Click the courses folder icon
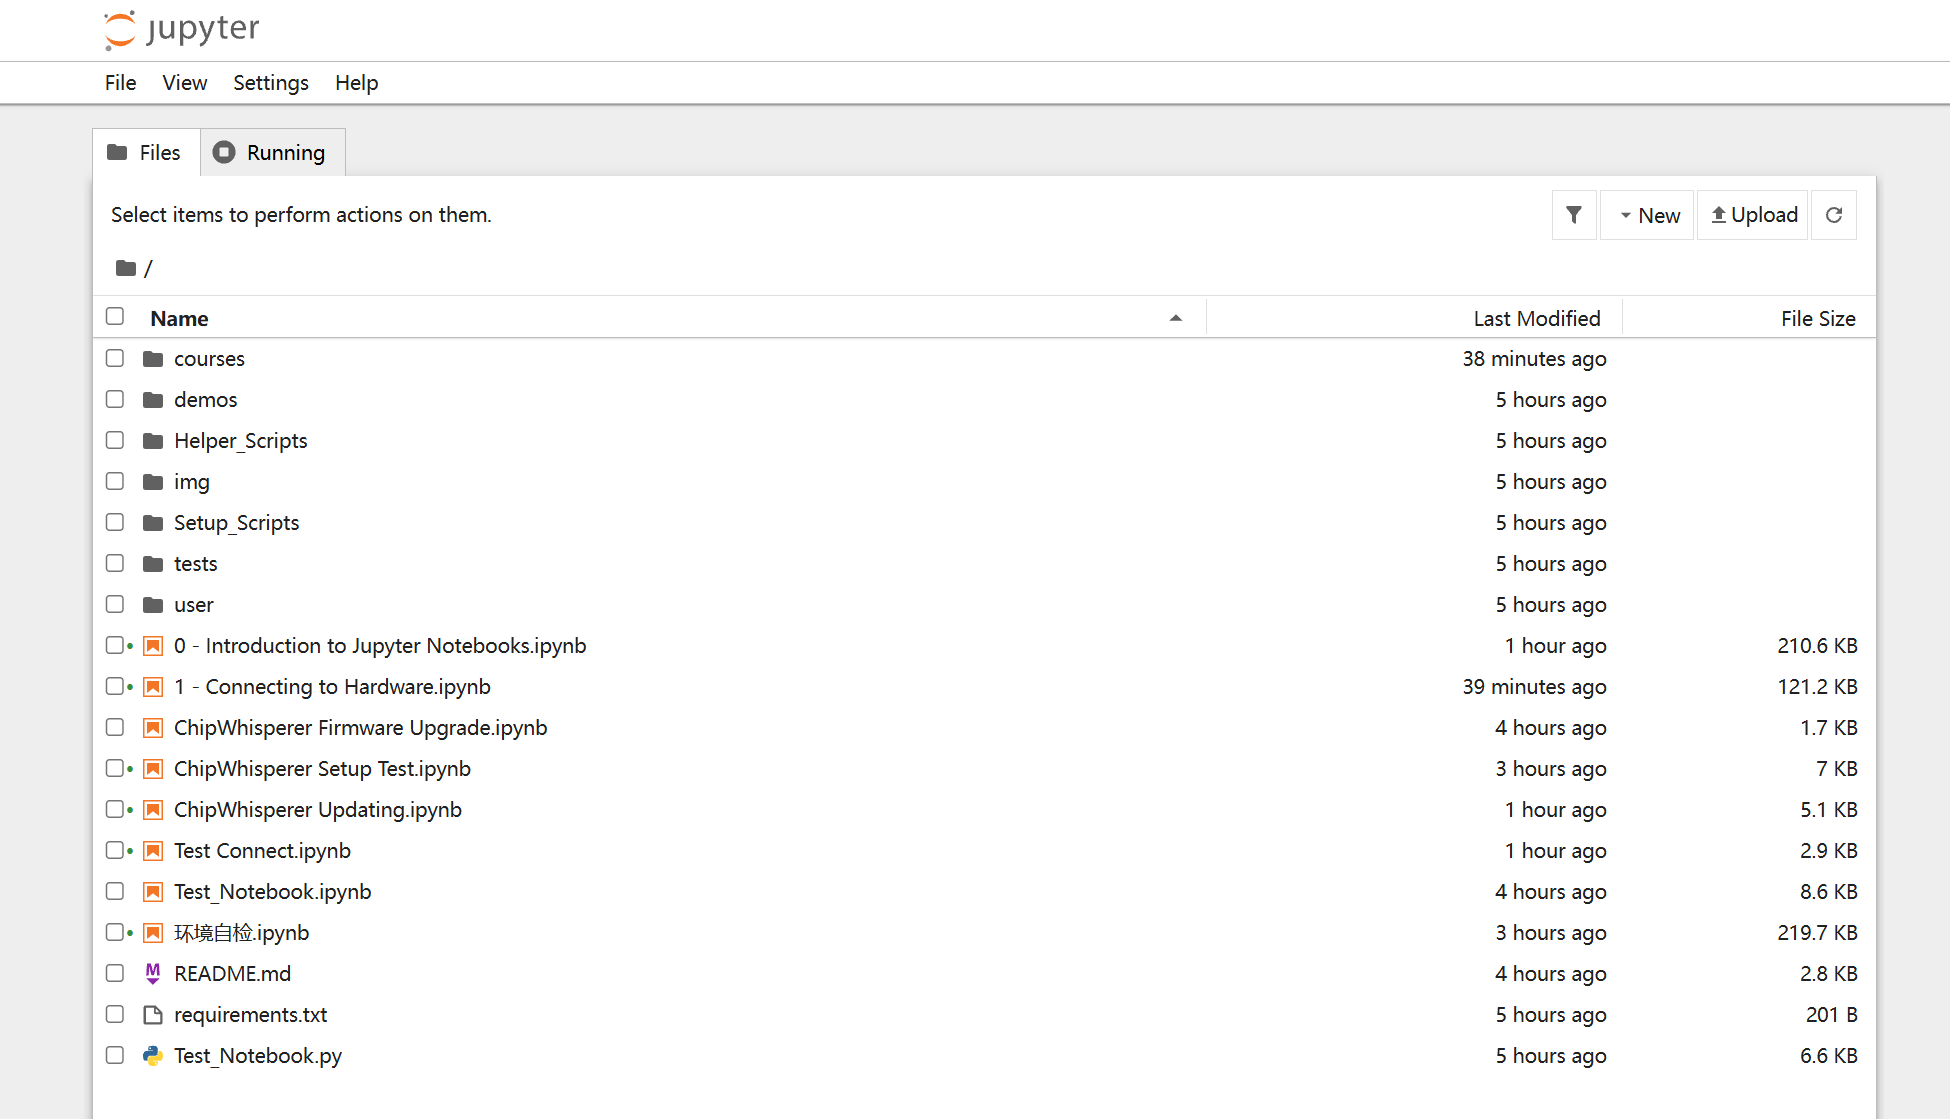 tap(153, 359)
